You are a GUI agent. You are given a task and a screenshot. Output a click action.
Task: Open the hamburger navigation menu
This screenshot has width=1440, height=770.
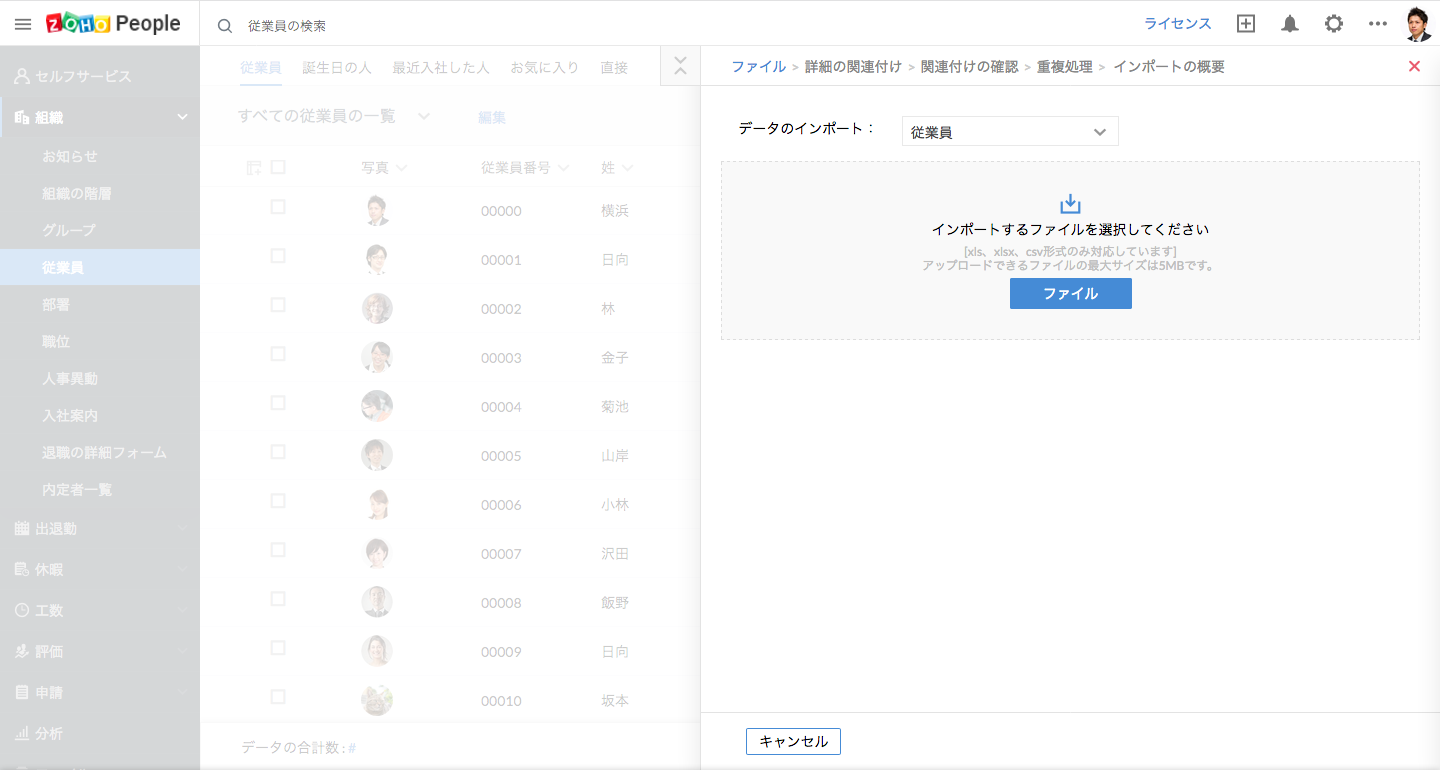23,24
